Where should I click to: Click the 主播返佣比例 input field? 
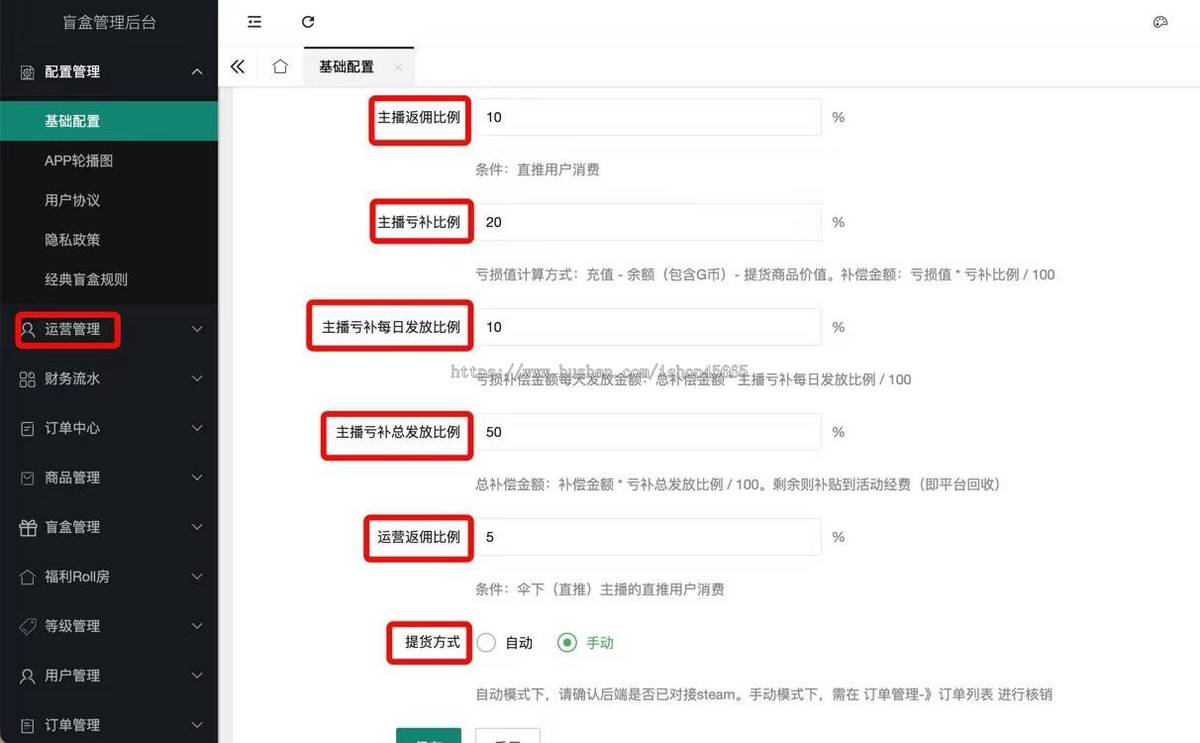tap(648, 117)
